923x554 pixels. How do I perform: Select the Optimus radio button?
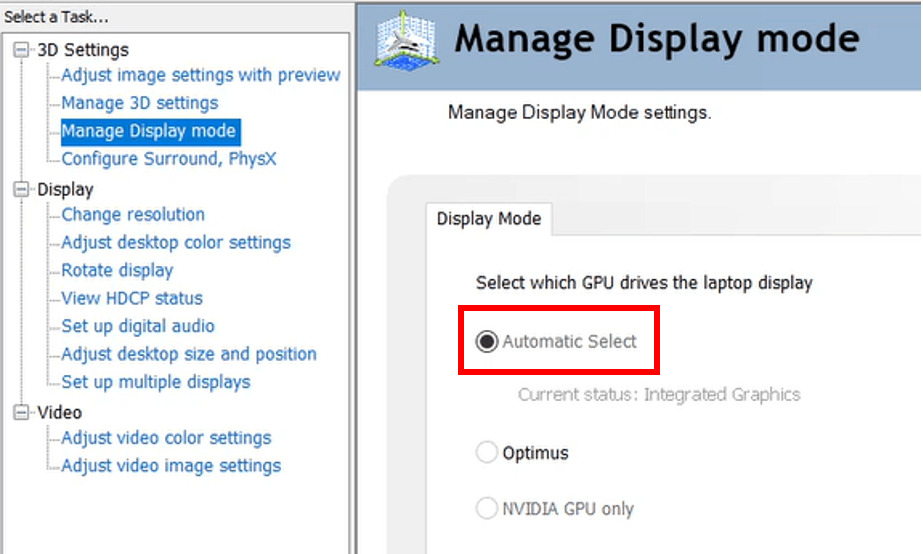click(x=487, y=453)
